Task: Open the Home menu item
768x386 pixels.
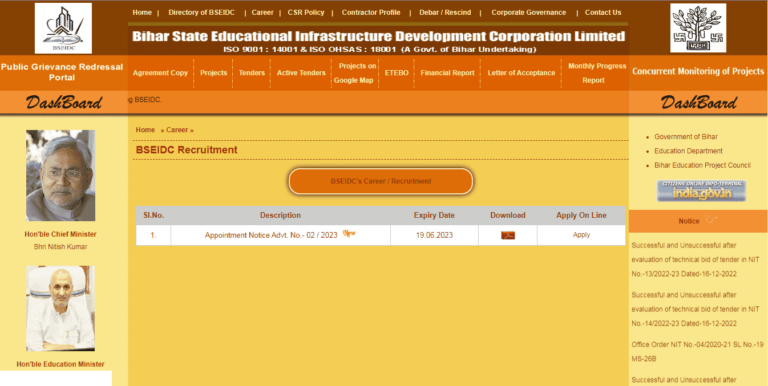Action: coord(142,13)
